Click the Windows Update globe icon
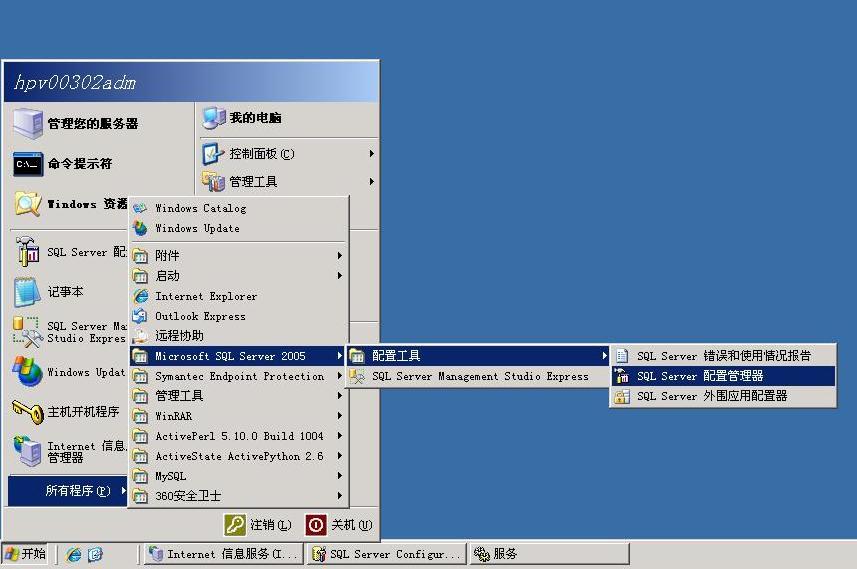The width and height of the screenshot is (857, 569). (x=141, y=228)
